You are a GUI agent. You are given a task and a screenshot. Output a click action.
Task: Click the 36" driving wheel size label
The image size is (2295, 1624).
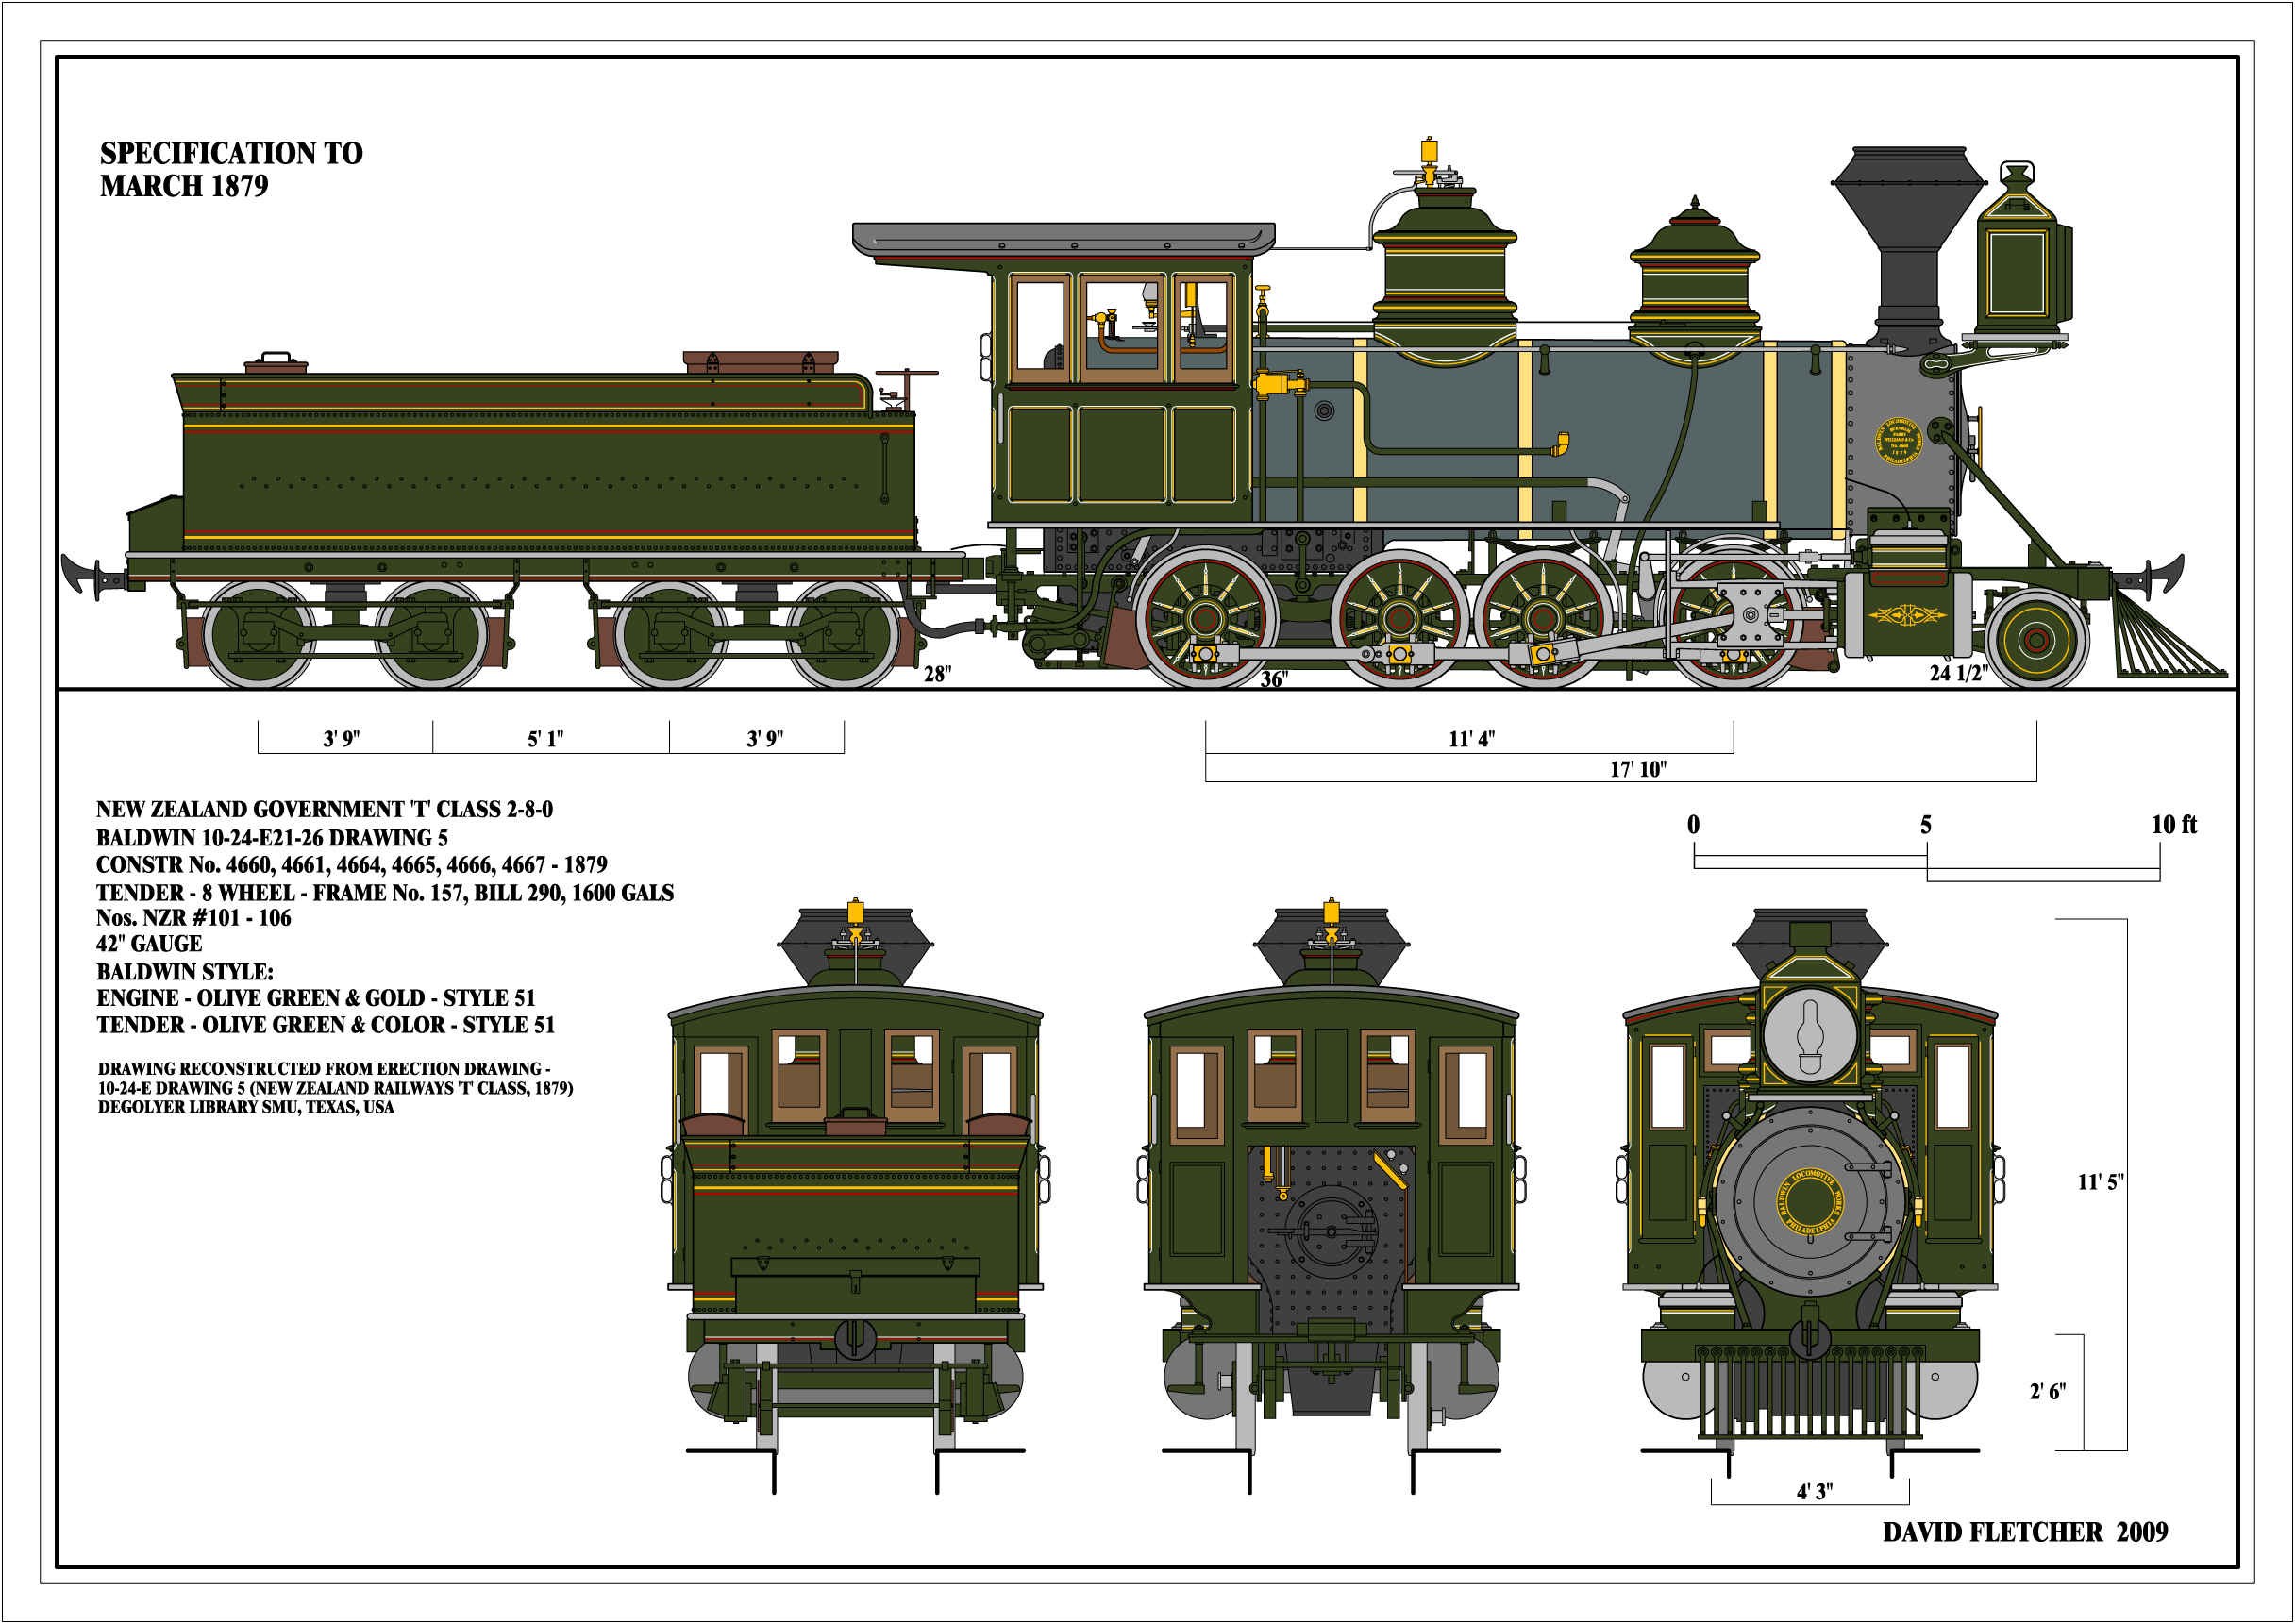pos(1273,680)
